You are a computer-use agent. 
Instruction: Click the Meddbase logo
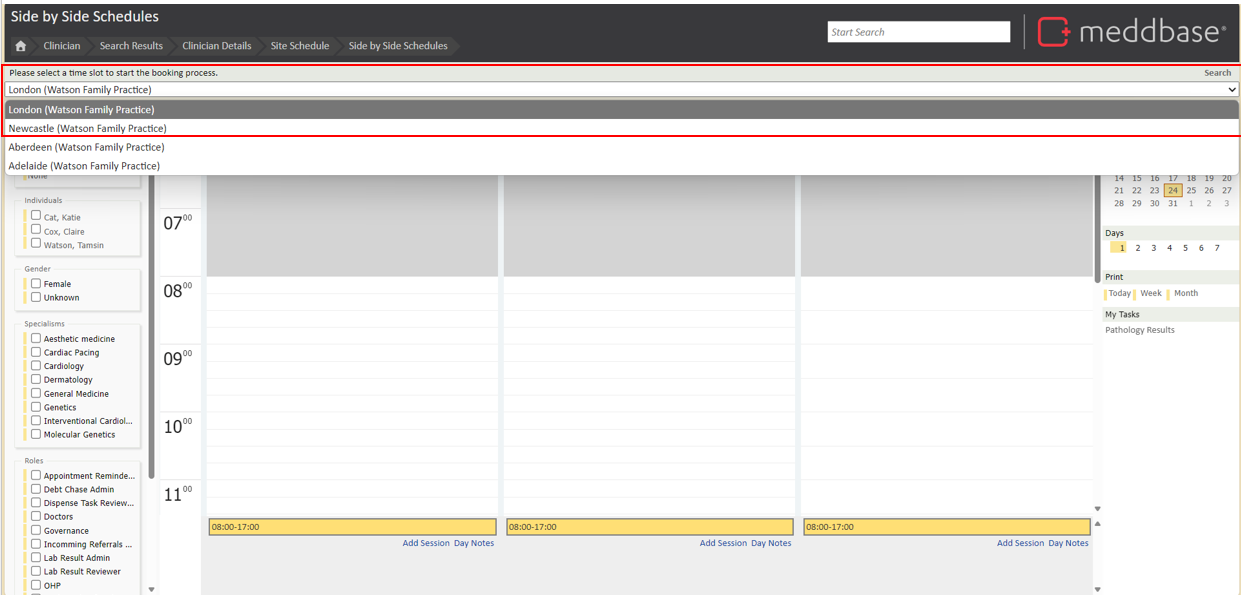1132,32
